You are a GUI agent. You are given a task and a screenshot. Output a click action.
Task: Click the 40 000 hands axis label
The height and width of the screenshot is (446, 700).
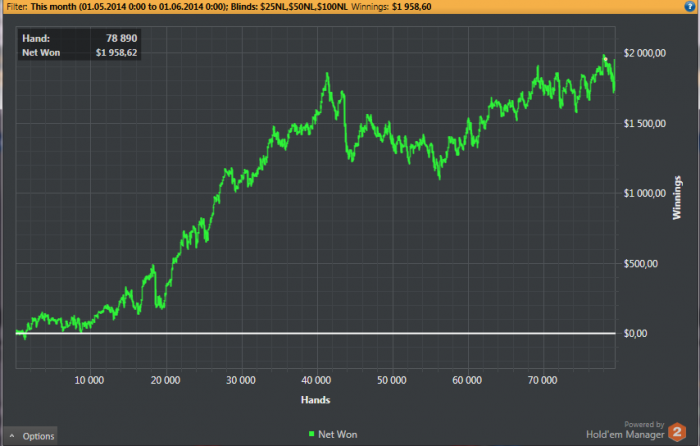tap(316, 380)
